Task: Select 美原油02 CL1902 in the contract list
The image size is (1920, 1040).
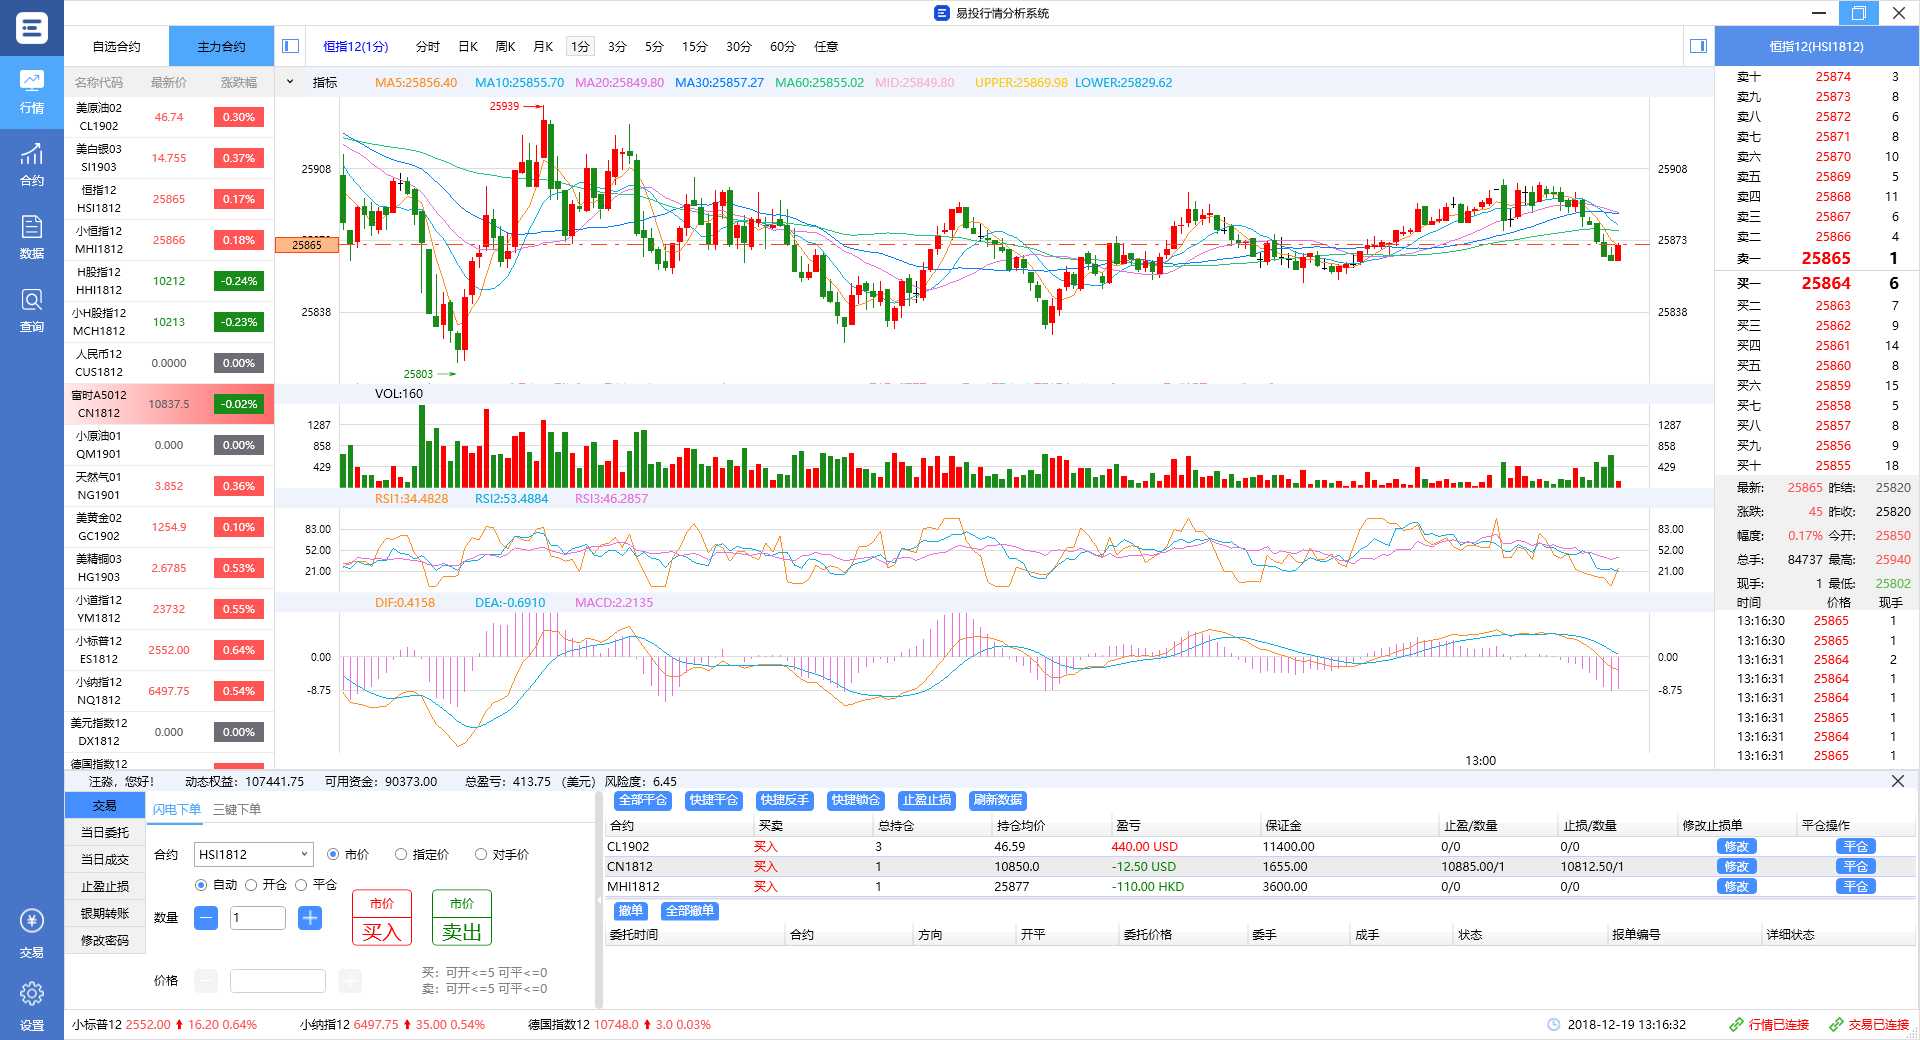Action: 169,117
